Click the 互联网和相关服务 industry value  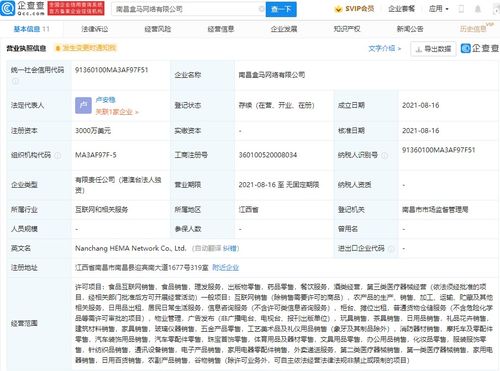pyautogui.click(x=102, y=210)
